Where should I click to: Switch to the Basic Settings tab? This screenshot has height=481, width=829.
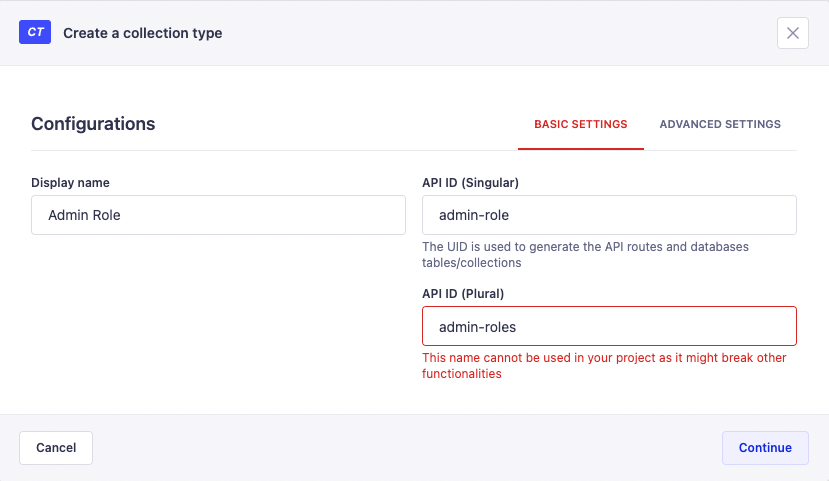(580, 124)
